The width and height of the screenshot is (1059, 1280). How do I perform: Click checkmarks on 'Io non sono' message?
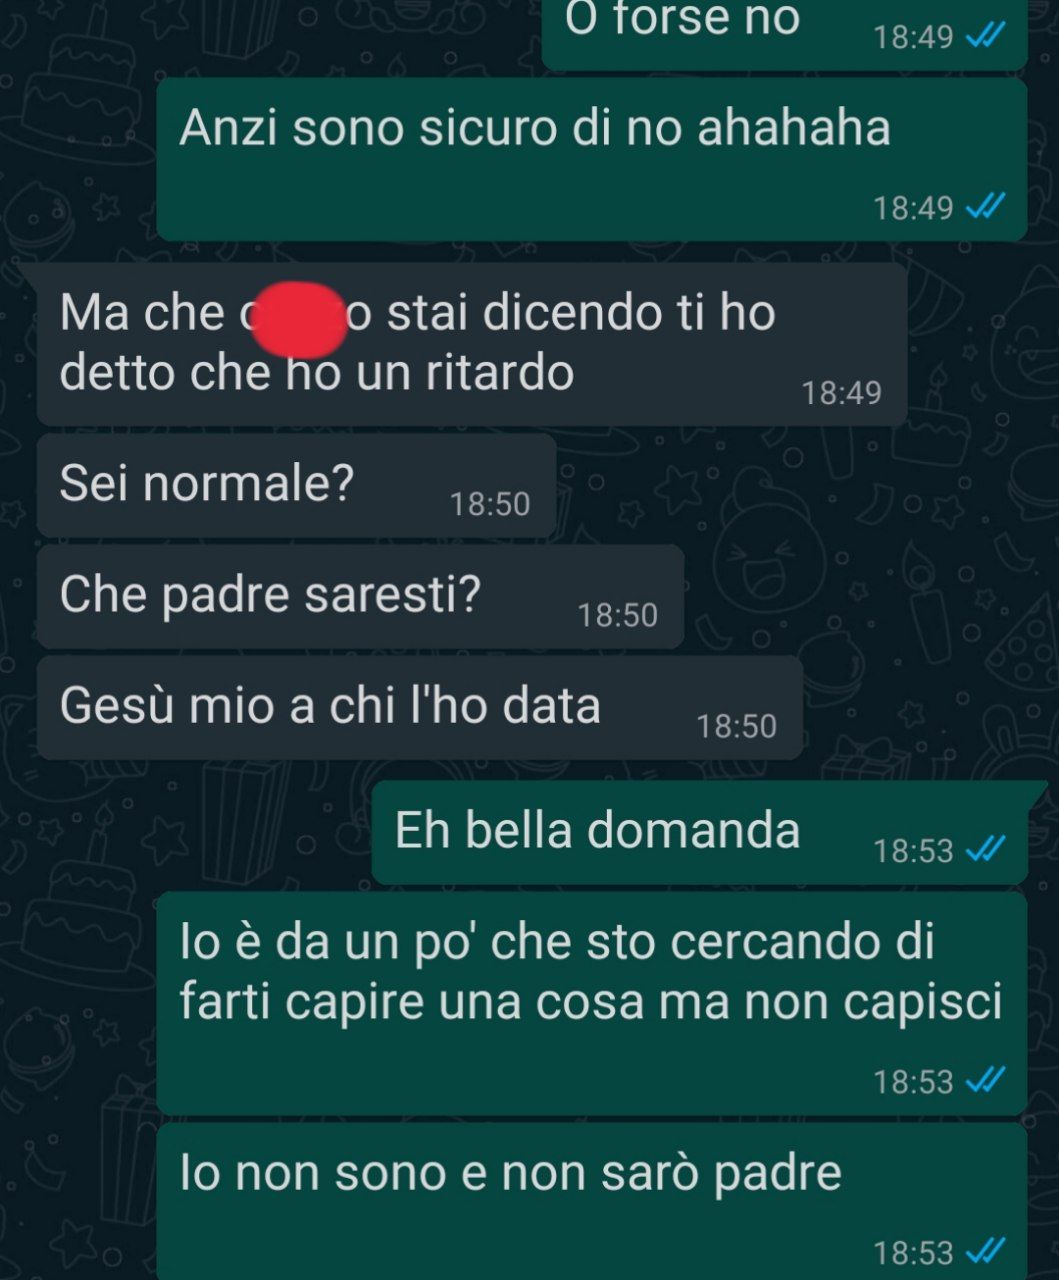(985, 1252)
